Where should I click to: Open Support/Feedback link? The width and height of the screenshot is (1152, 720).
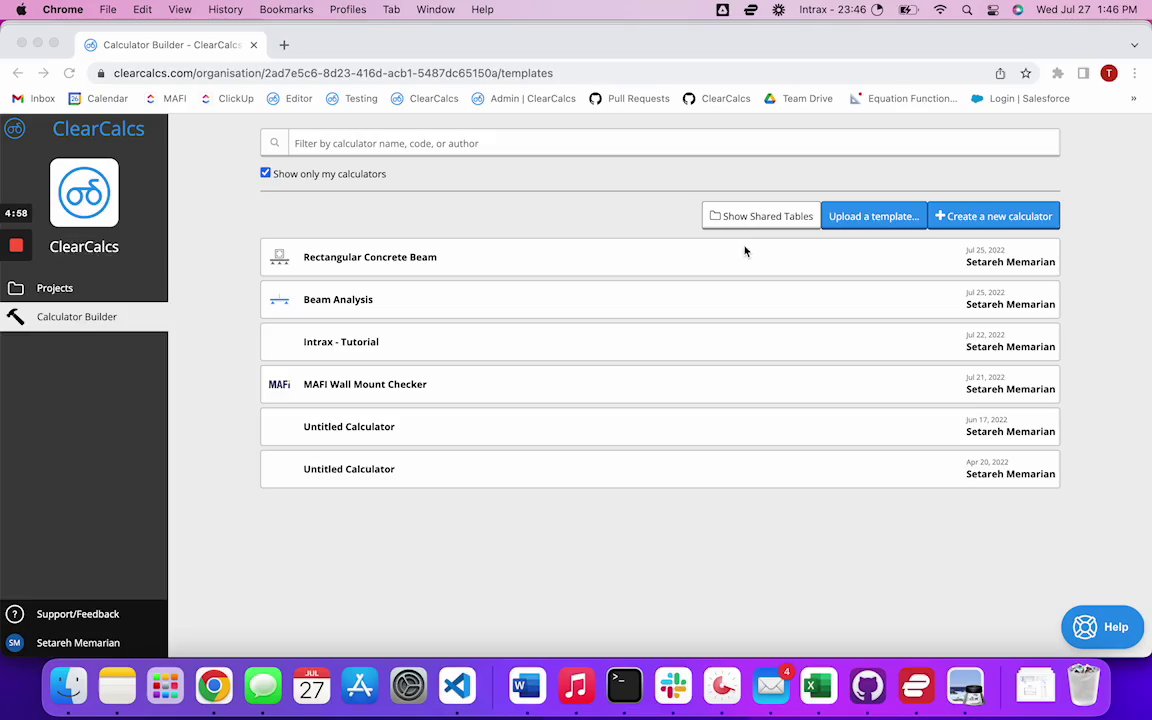pos(78,614)
